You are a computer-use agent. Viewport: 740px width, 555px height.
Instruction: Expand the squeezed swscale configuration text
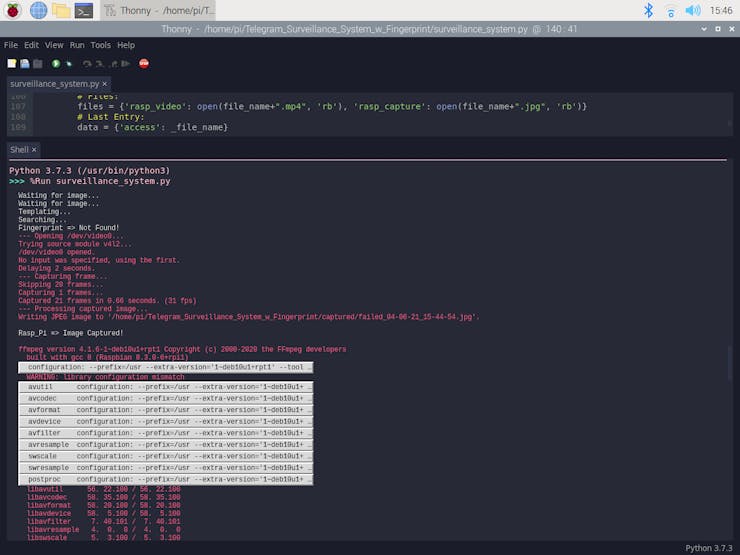[165, 456]
